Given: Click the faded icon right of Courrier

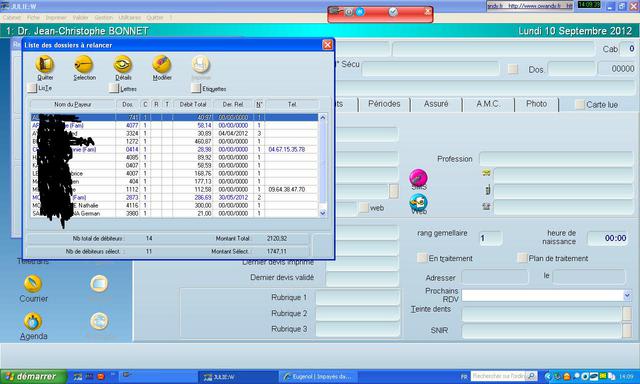Looking at the screenshot, I should click(99, 283).
